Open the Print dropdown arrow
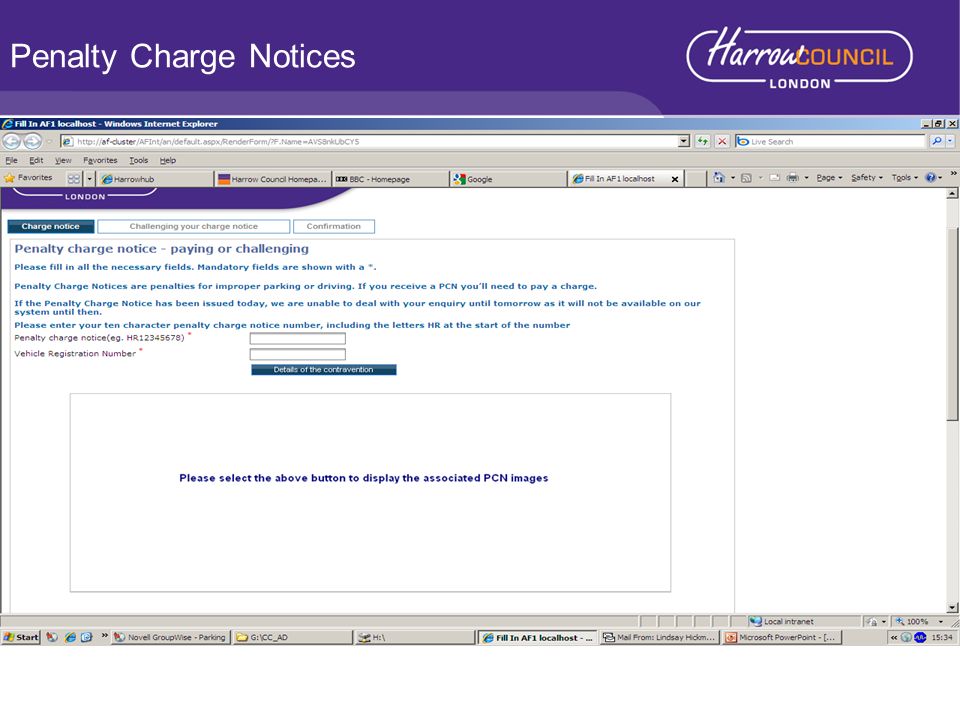 (806, 178)
